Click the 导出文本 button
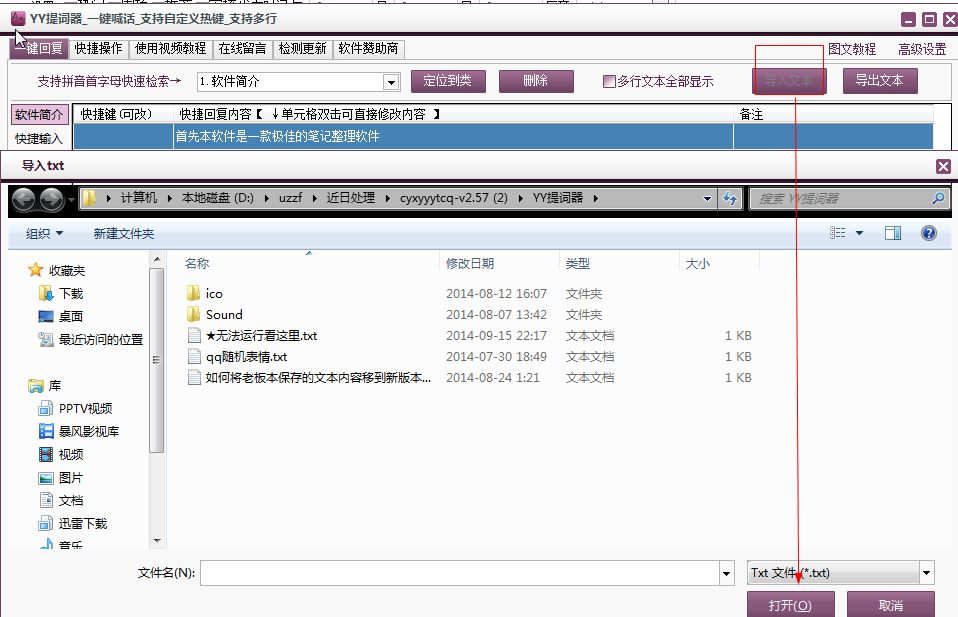The image size is (958, 617). pos(880,81)
